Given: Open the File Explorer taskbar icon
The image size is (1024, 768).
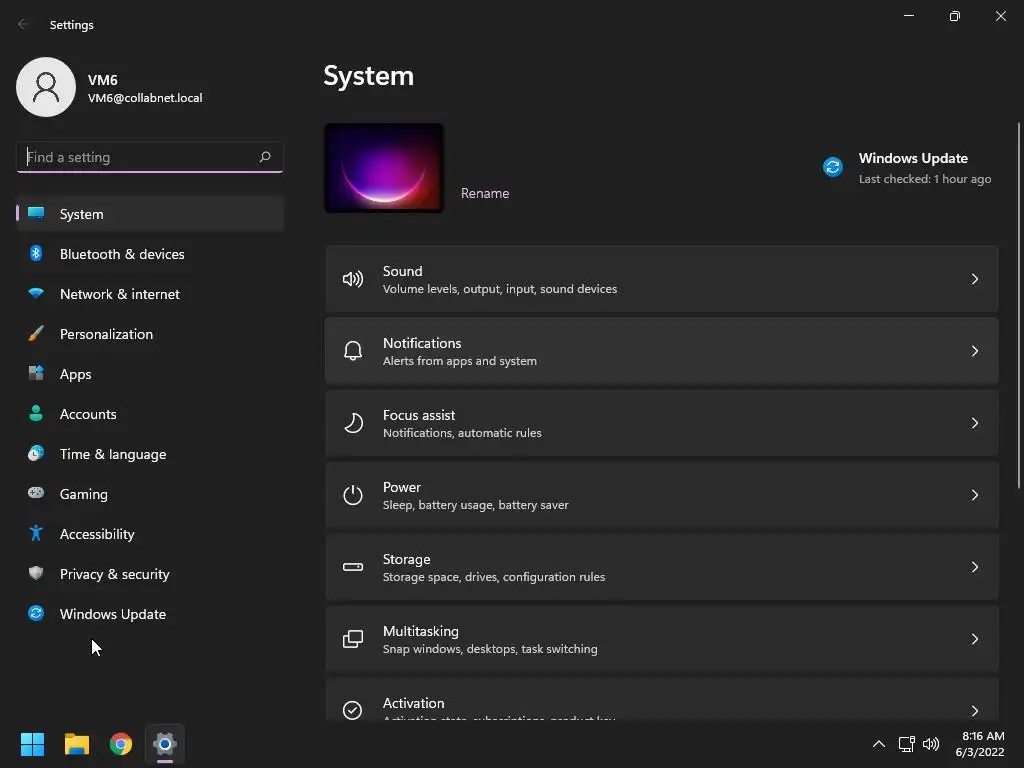Looking at the screenshot, I should [x=76, y=744].
